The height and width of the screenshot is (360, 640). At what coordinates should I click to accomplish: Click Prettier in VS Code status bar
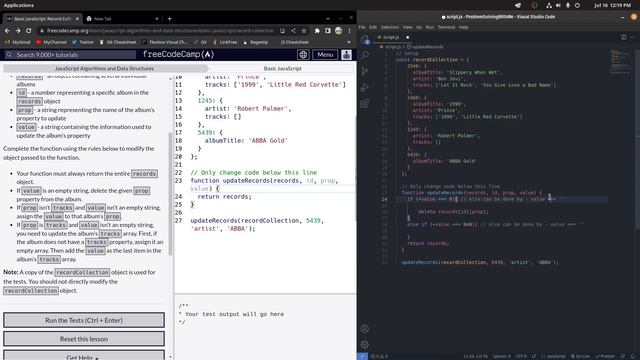[x=605, y=356]
